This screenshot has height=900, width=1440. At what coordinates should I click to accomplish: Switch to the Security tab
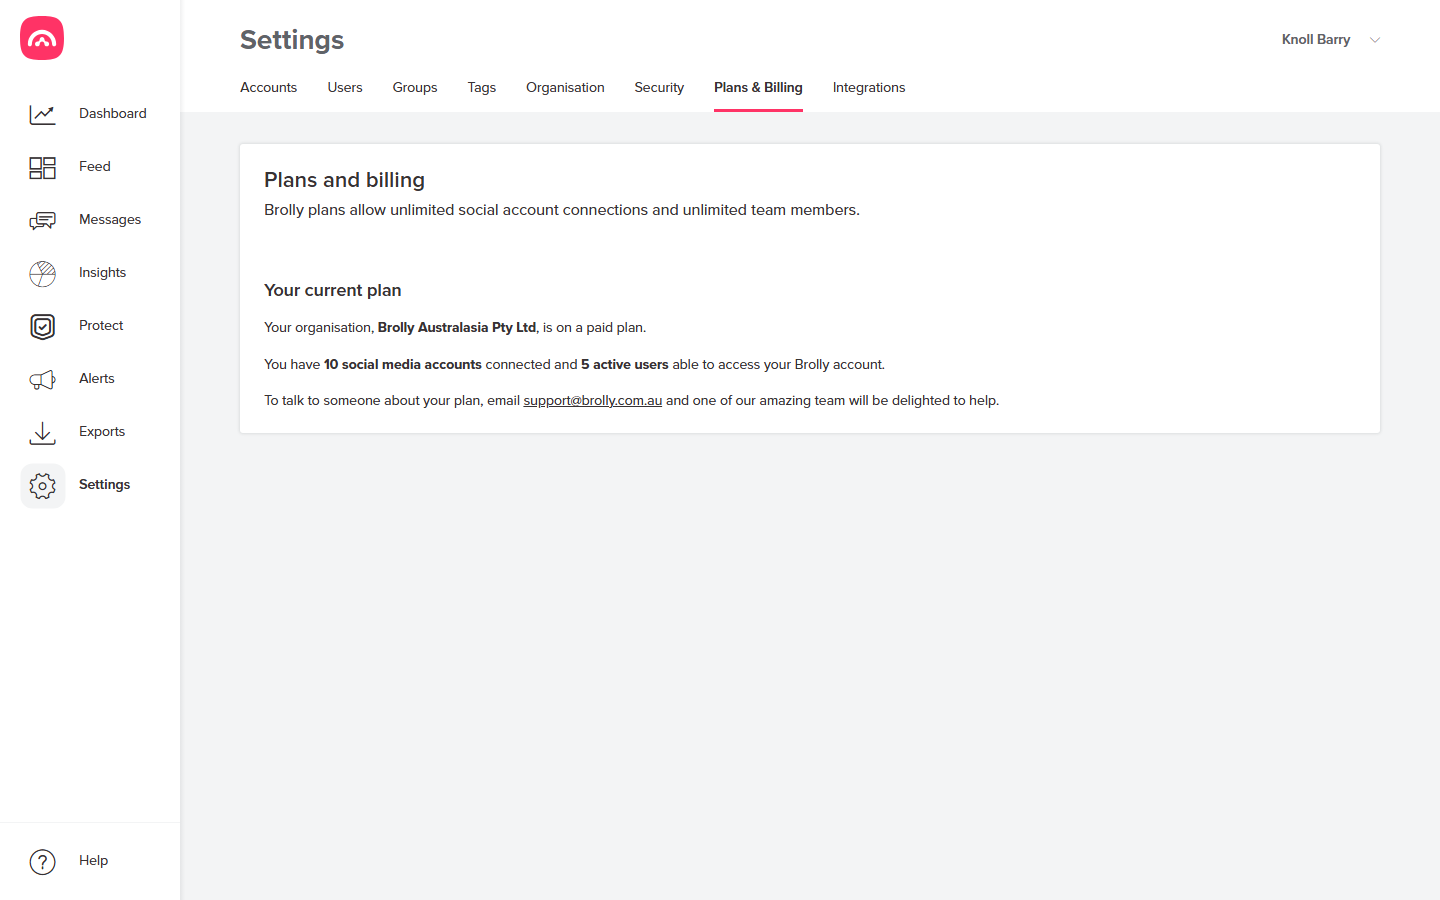(x=659, y=87)
